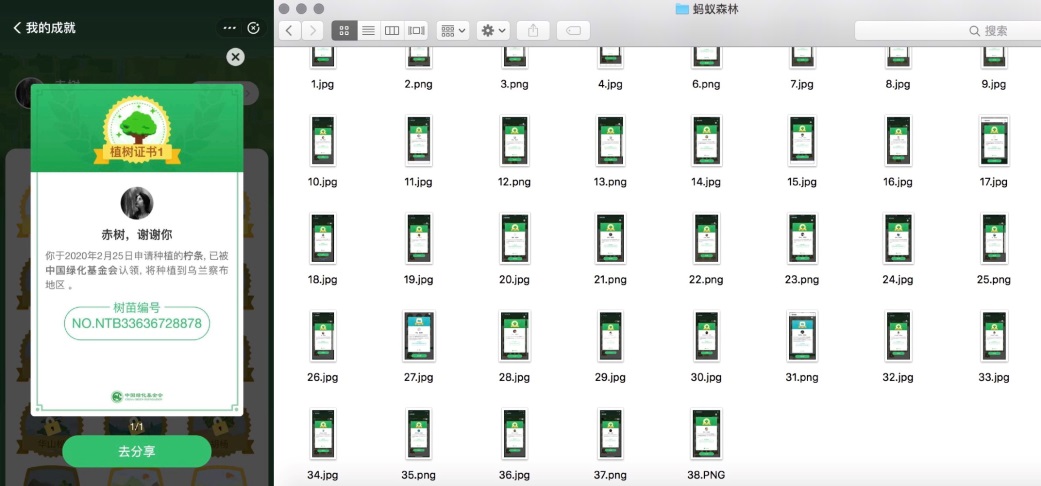This screenshot has width=1041, height=486.
Task: Select the 26.jpg thumbnail
Action: pyautogui.click(x=323, y=336)
